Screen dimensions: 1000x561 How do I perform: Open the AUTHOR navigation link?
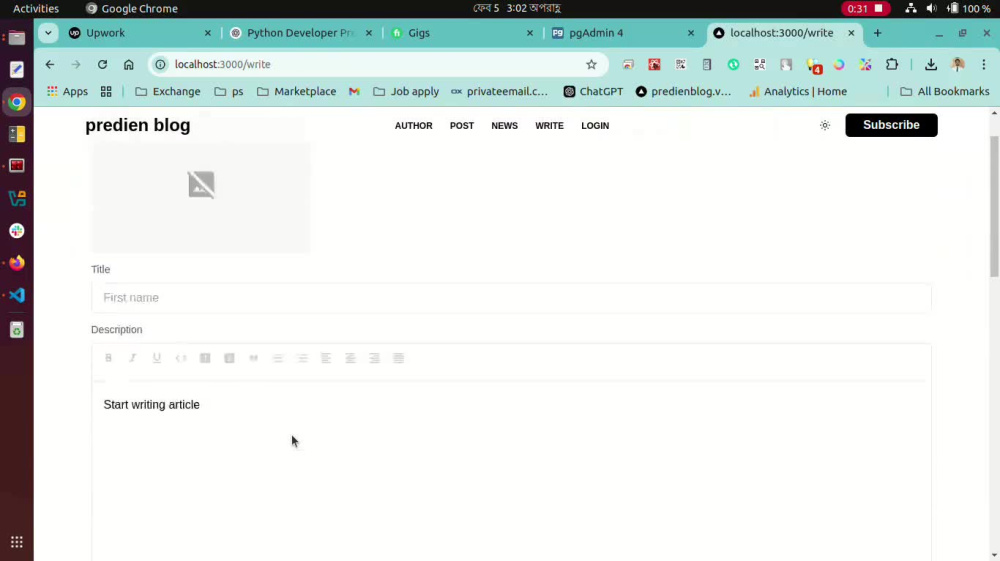tap(413, 126)
